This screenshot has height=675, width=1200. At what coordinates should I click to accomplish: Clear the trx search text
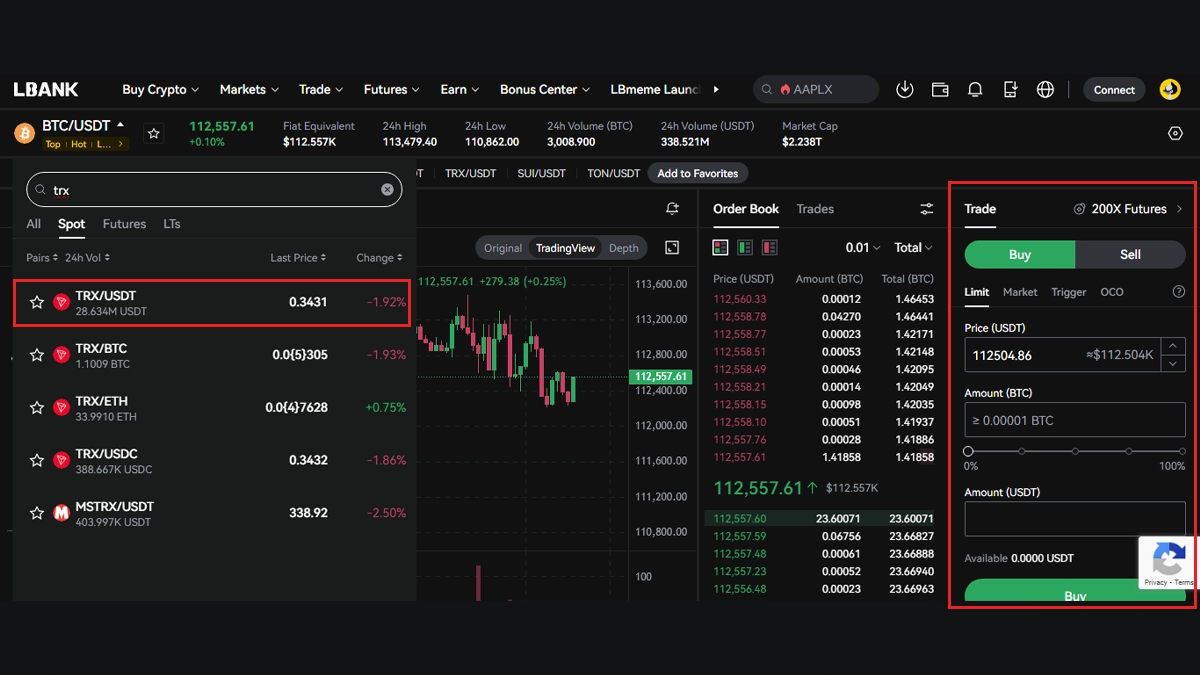(x=387, y=190)
